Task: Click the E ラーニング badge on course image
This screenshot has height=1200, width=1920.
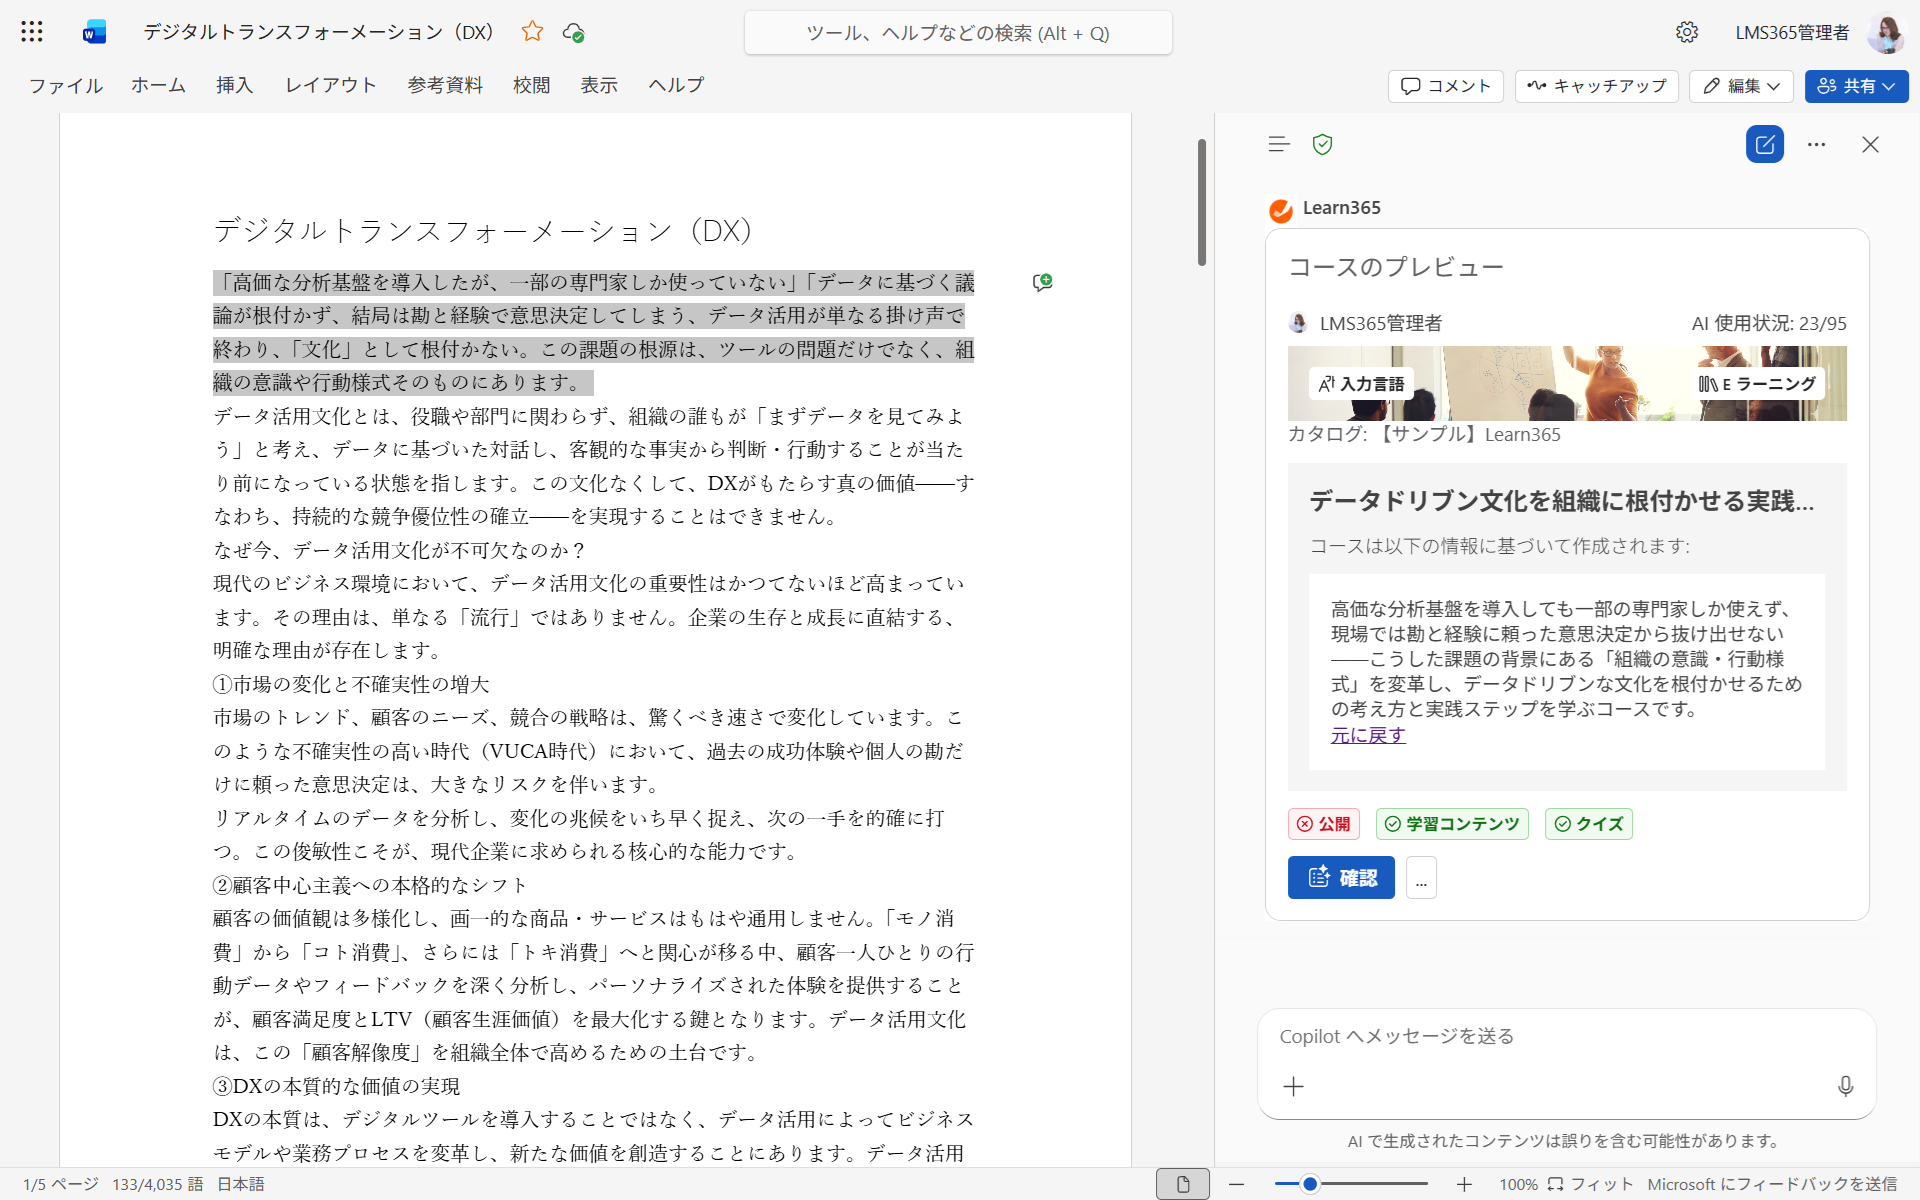Action: click(1757, 384)
